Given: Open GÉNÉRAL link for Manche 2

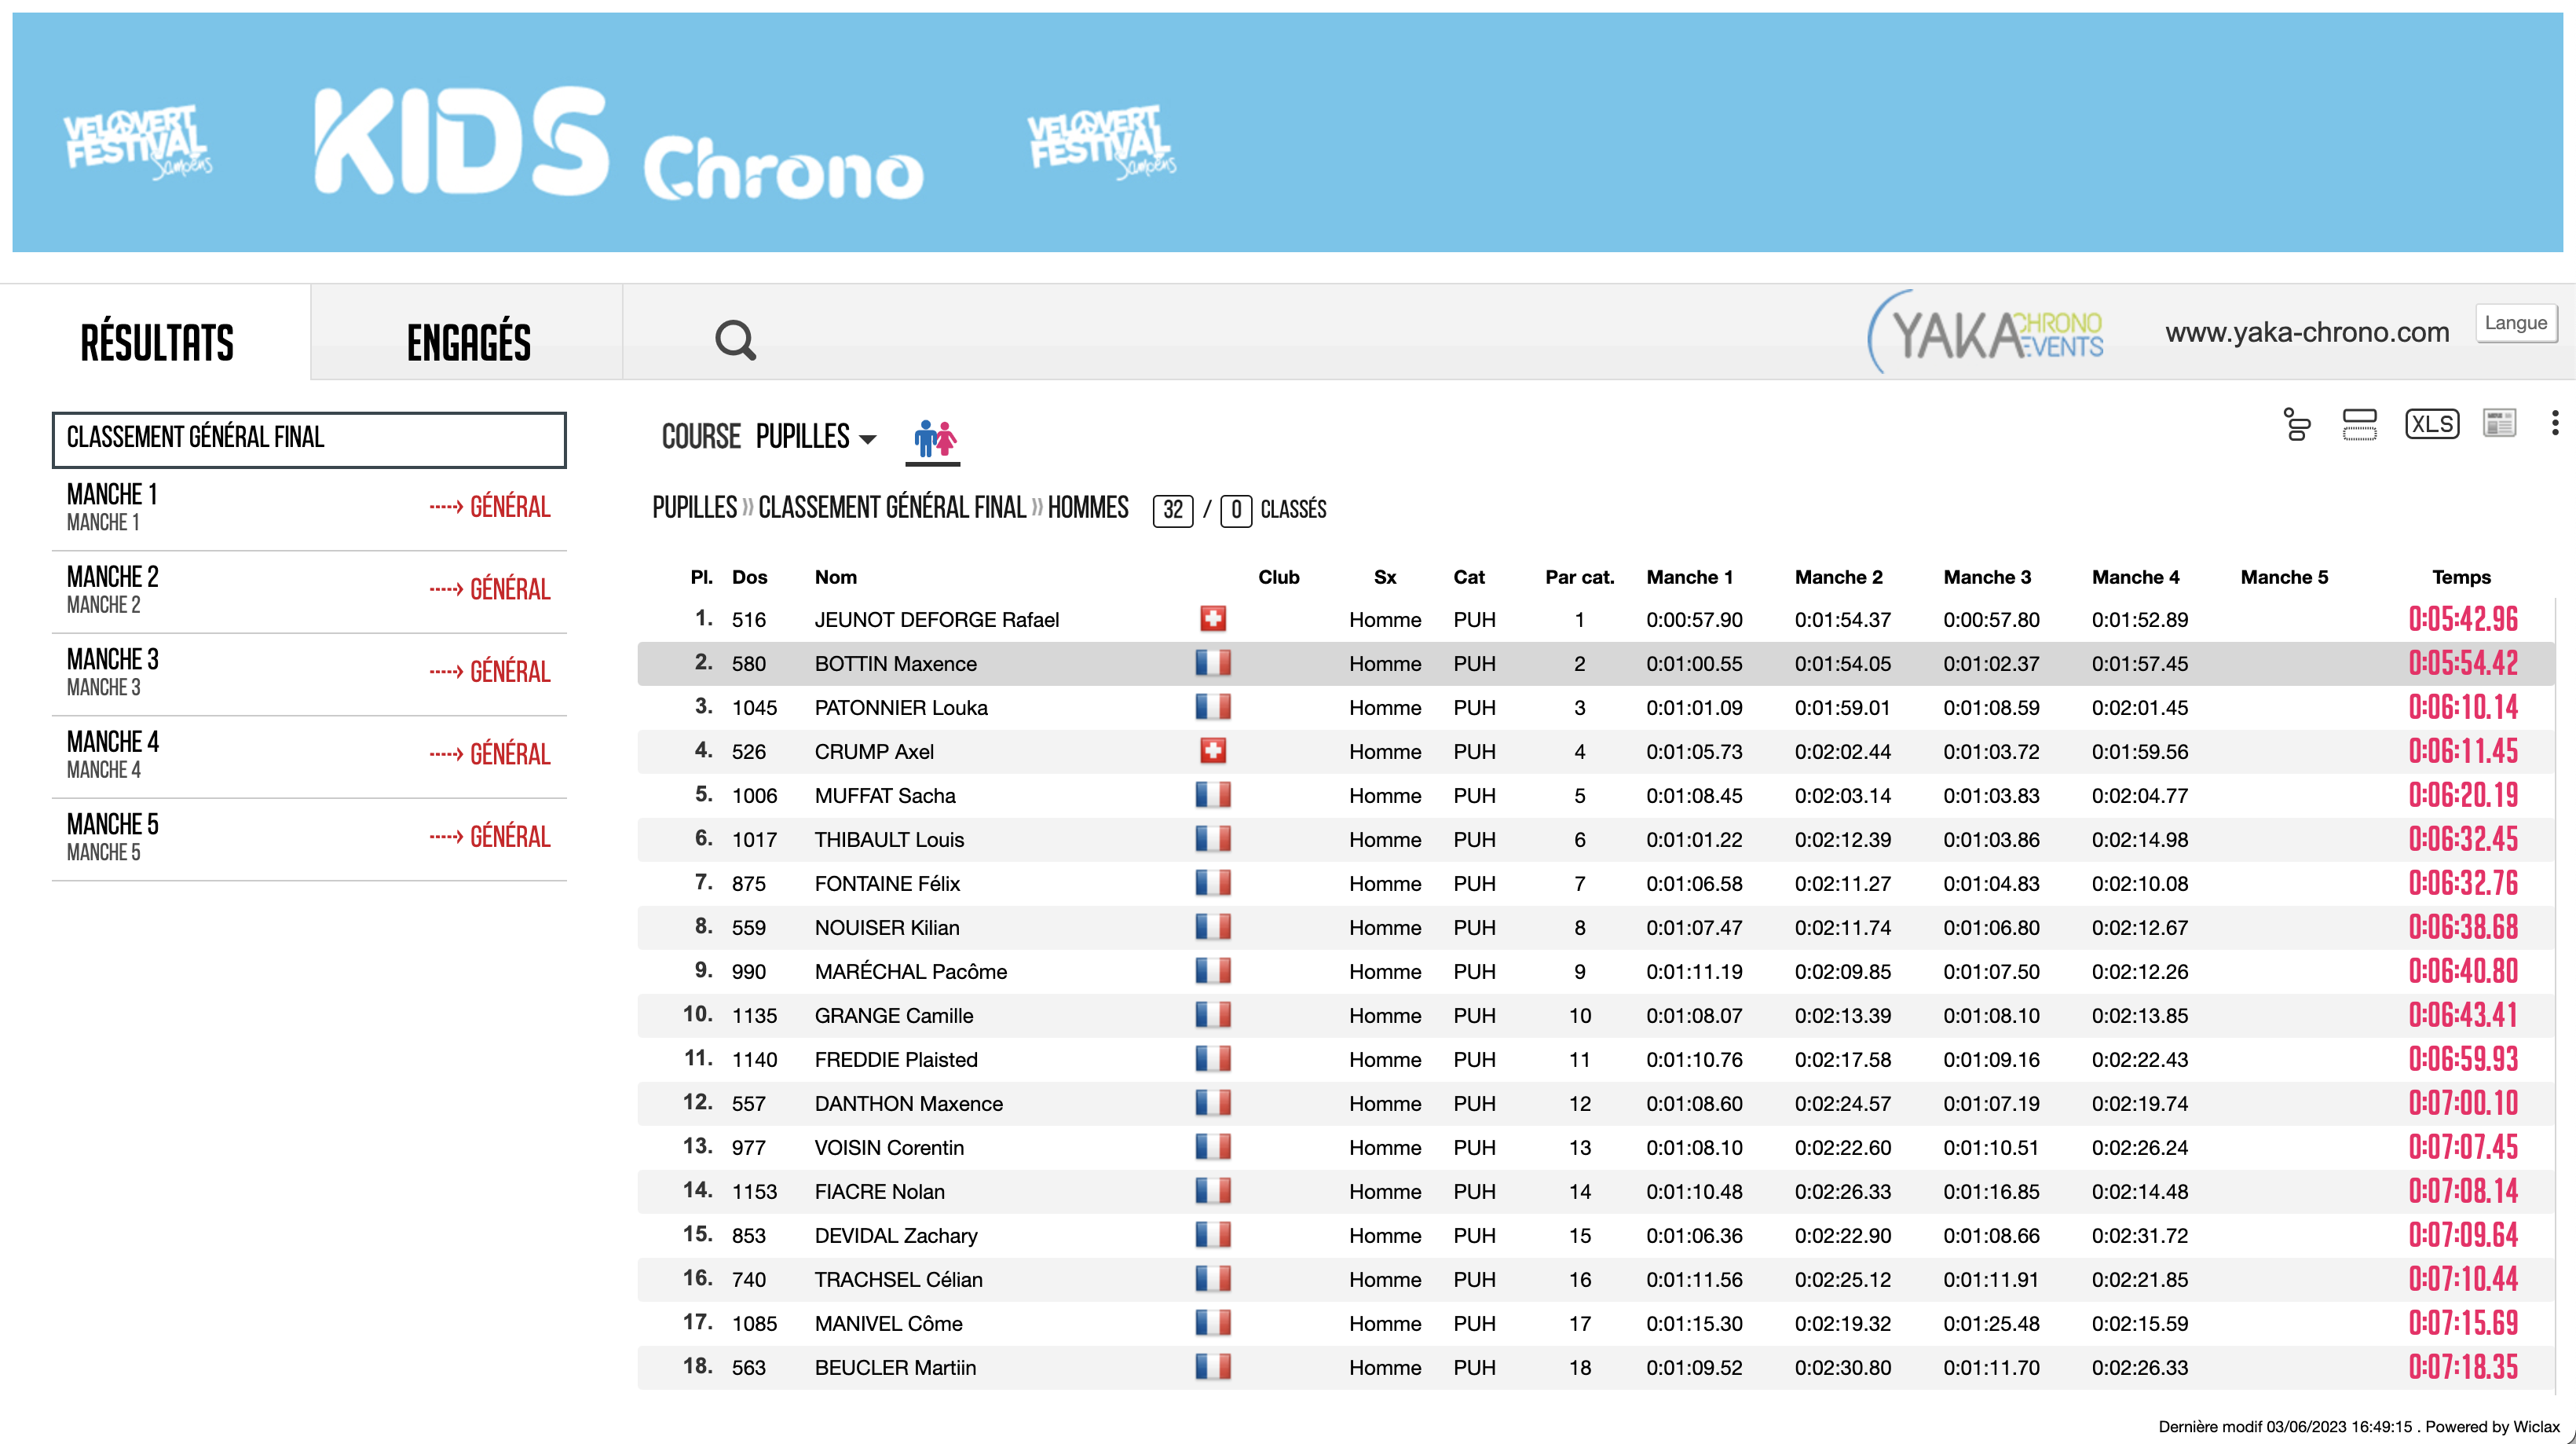Looking at the screenshot, I should (x=490, y=589).
